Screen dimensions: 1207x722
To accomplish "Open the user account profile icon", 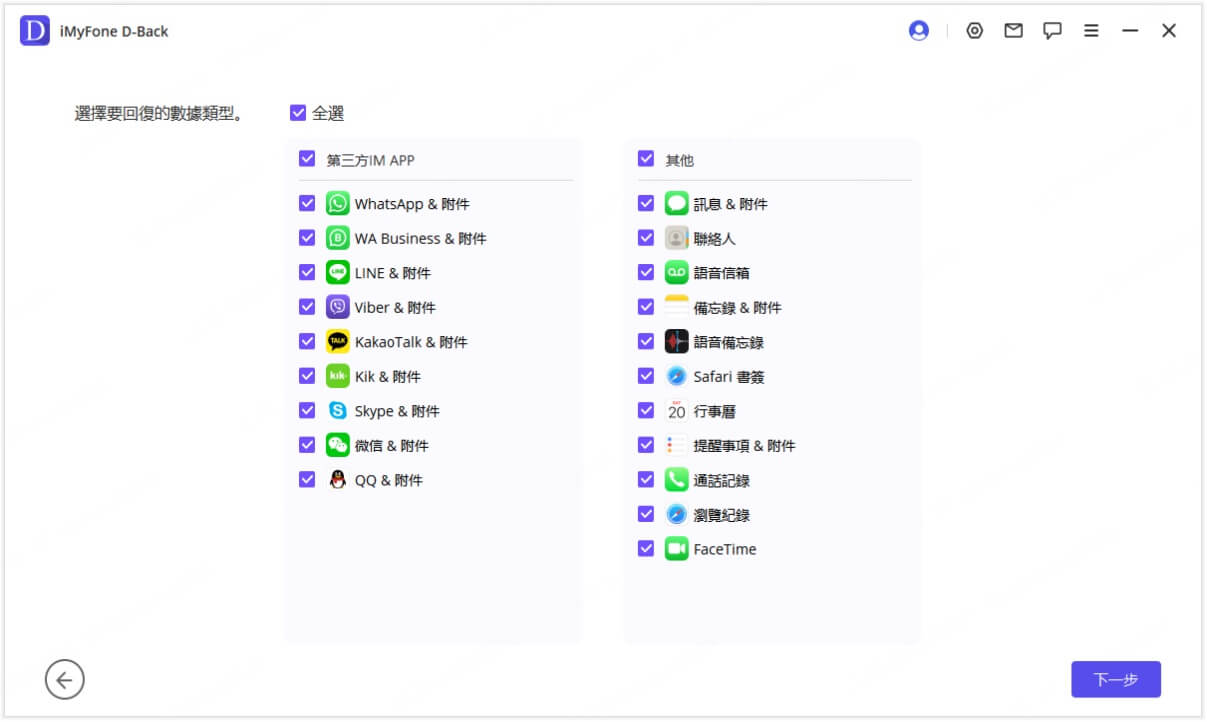I will [x=918, y=31].
